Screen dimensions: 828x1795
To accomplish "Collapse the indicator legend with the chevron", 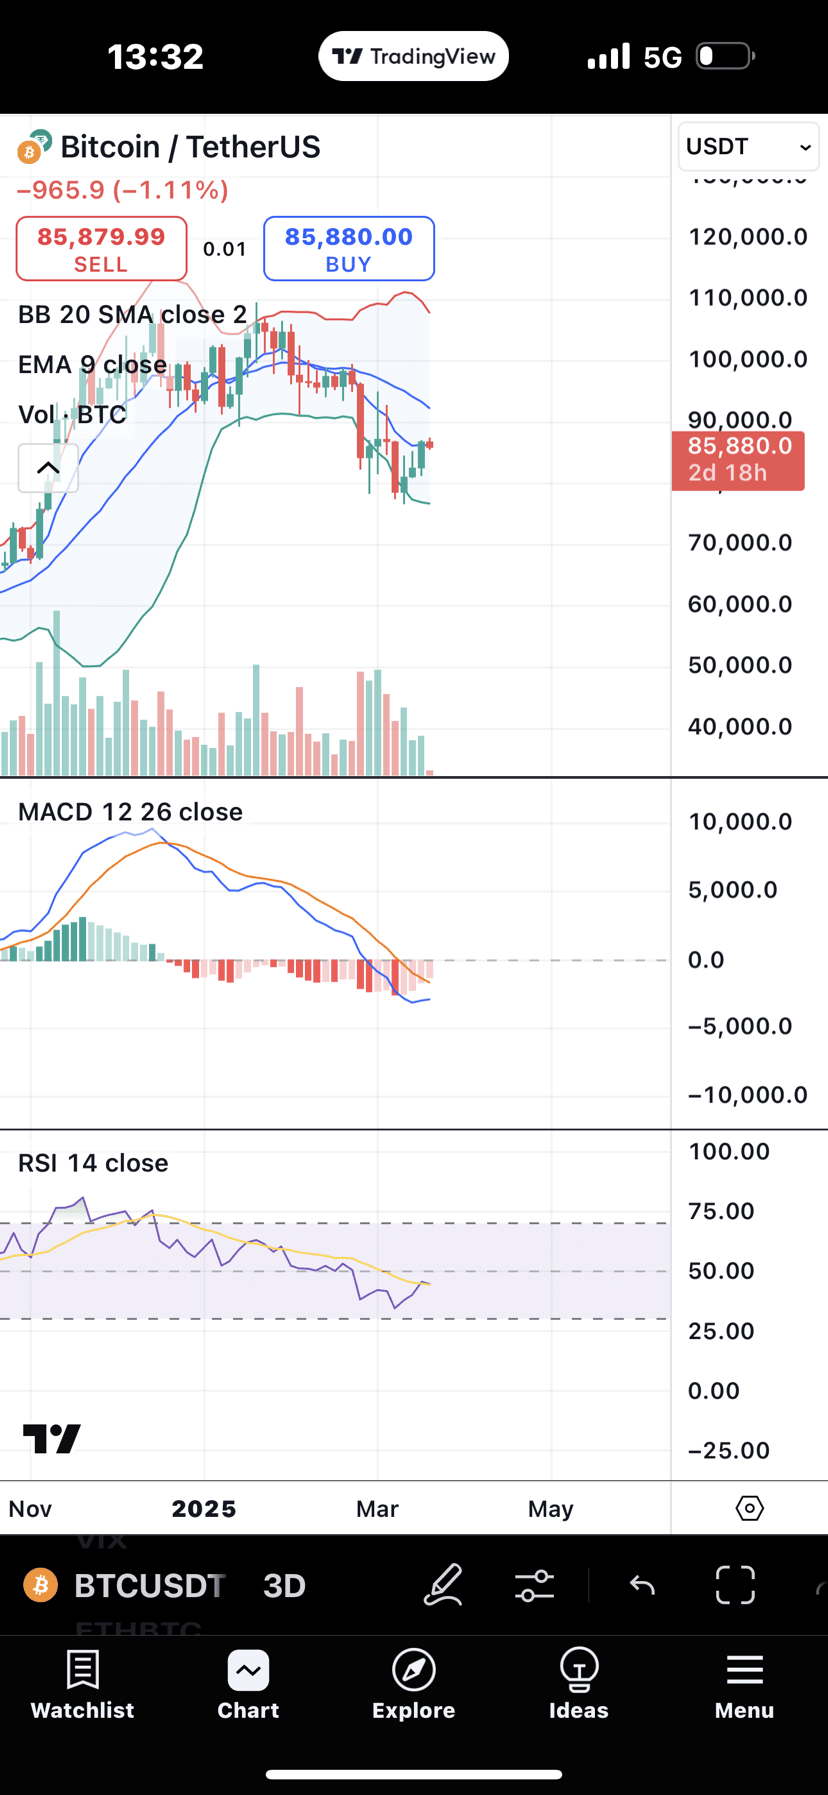I will 48,468.
